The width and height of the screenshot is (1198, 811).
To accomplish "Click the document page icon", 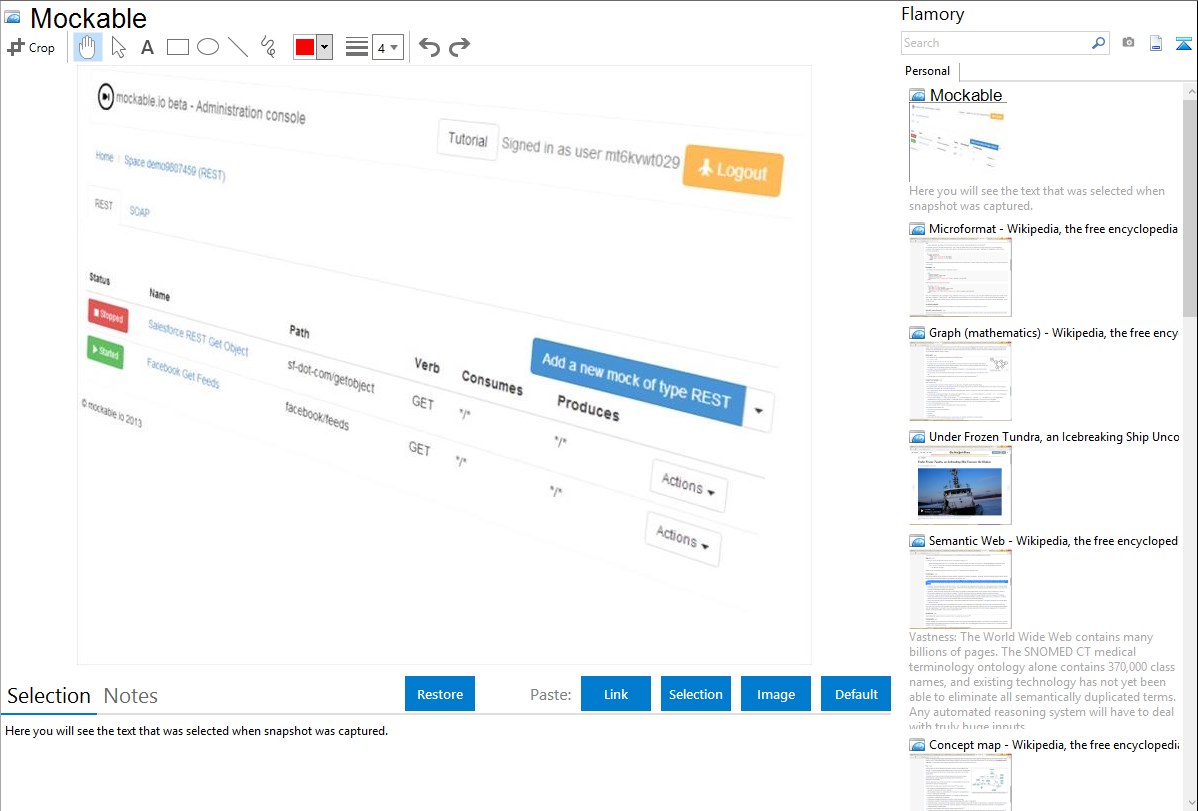I will (1156, 43).
